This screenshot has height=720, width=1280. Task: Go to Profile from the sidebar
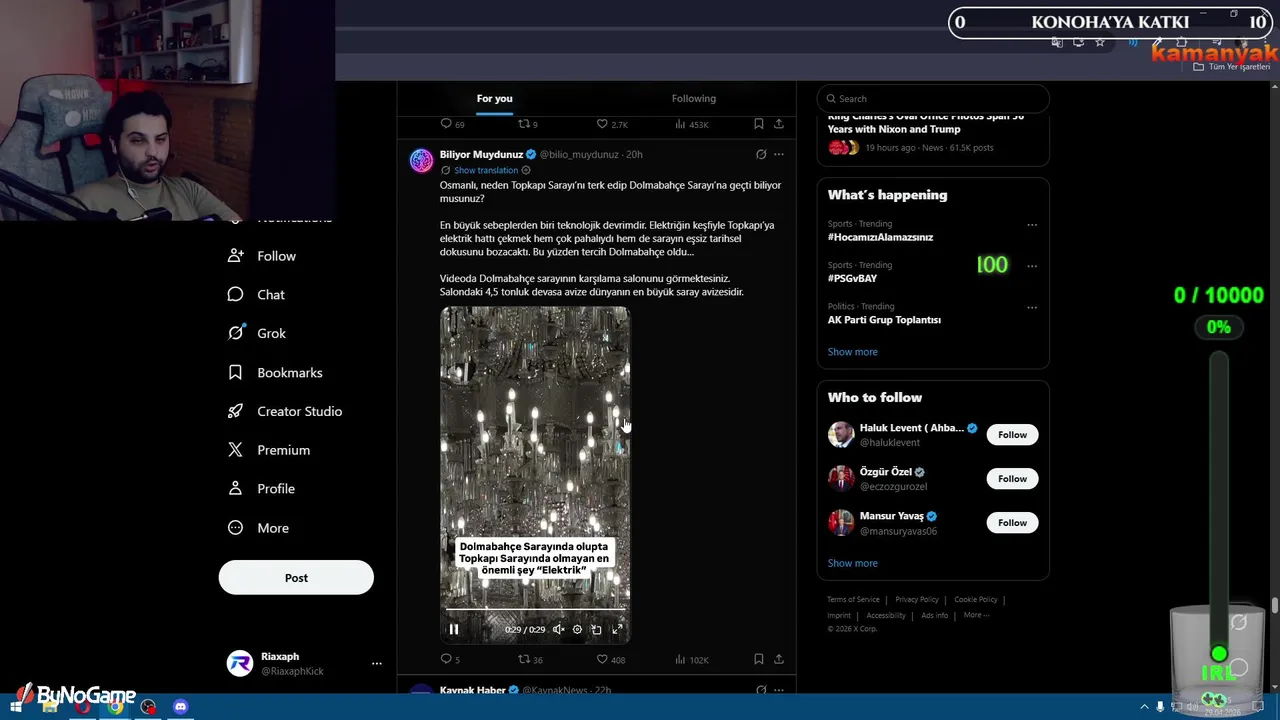click(262, 489)
